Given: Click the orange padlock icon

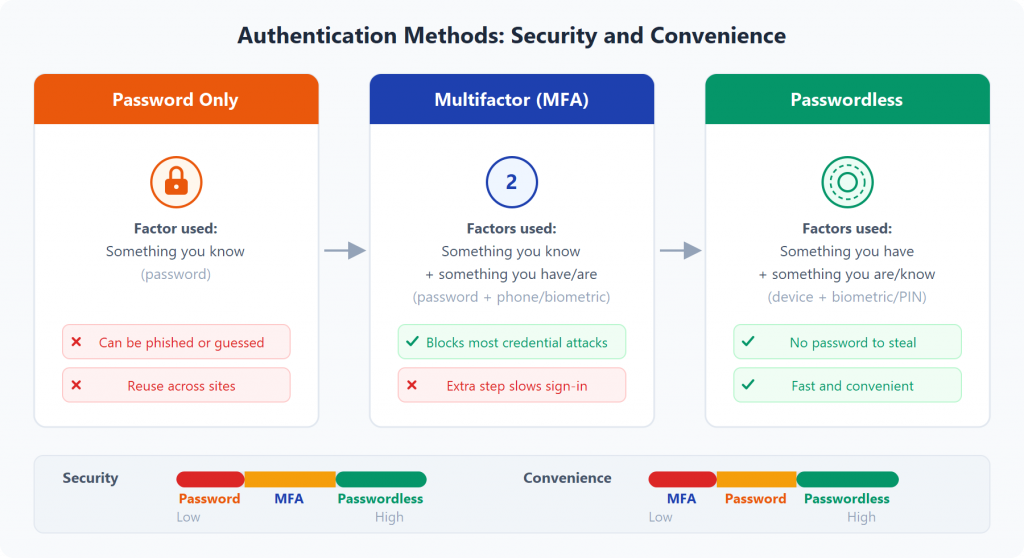Looking at the screenshot, I should tap(176, 181).
